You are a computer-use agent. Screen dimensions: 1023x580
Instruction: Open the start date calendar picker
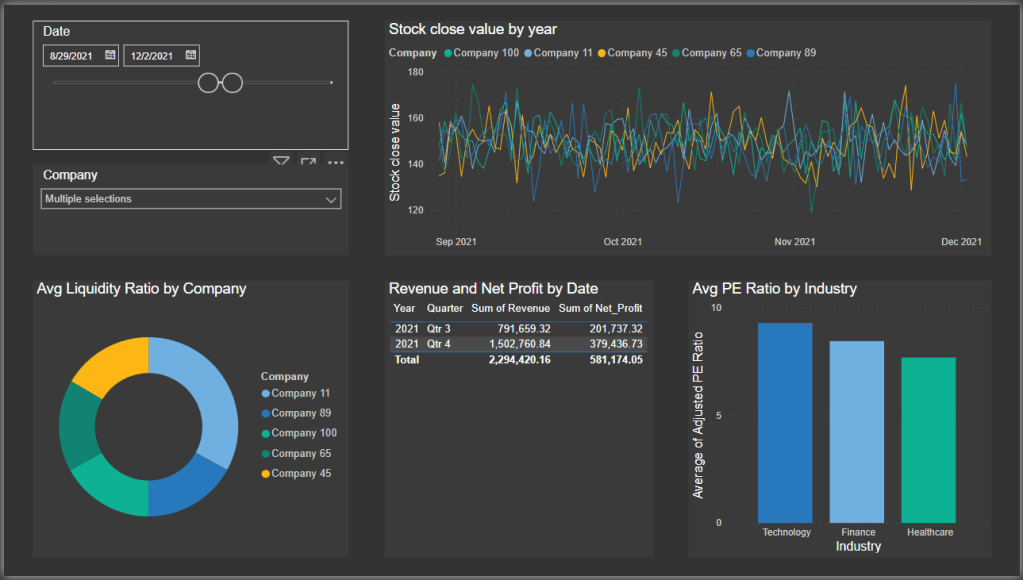coord(110,56)
